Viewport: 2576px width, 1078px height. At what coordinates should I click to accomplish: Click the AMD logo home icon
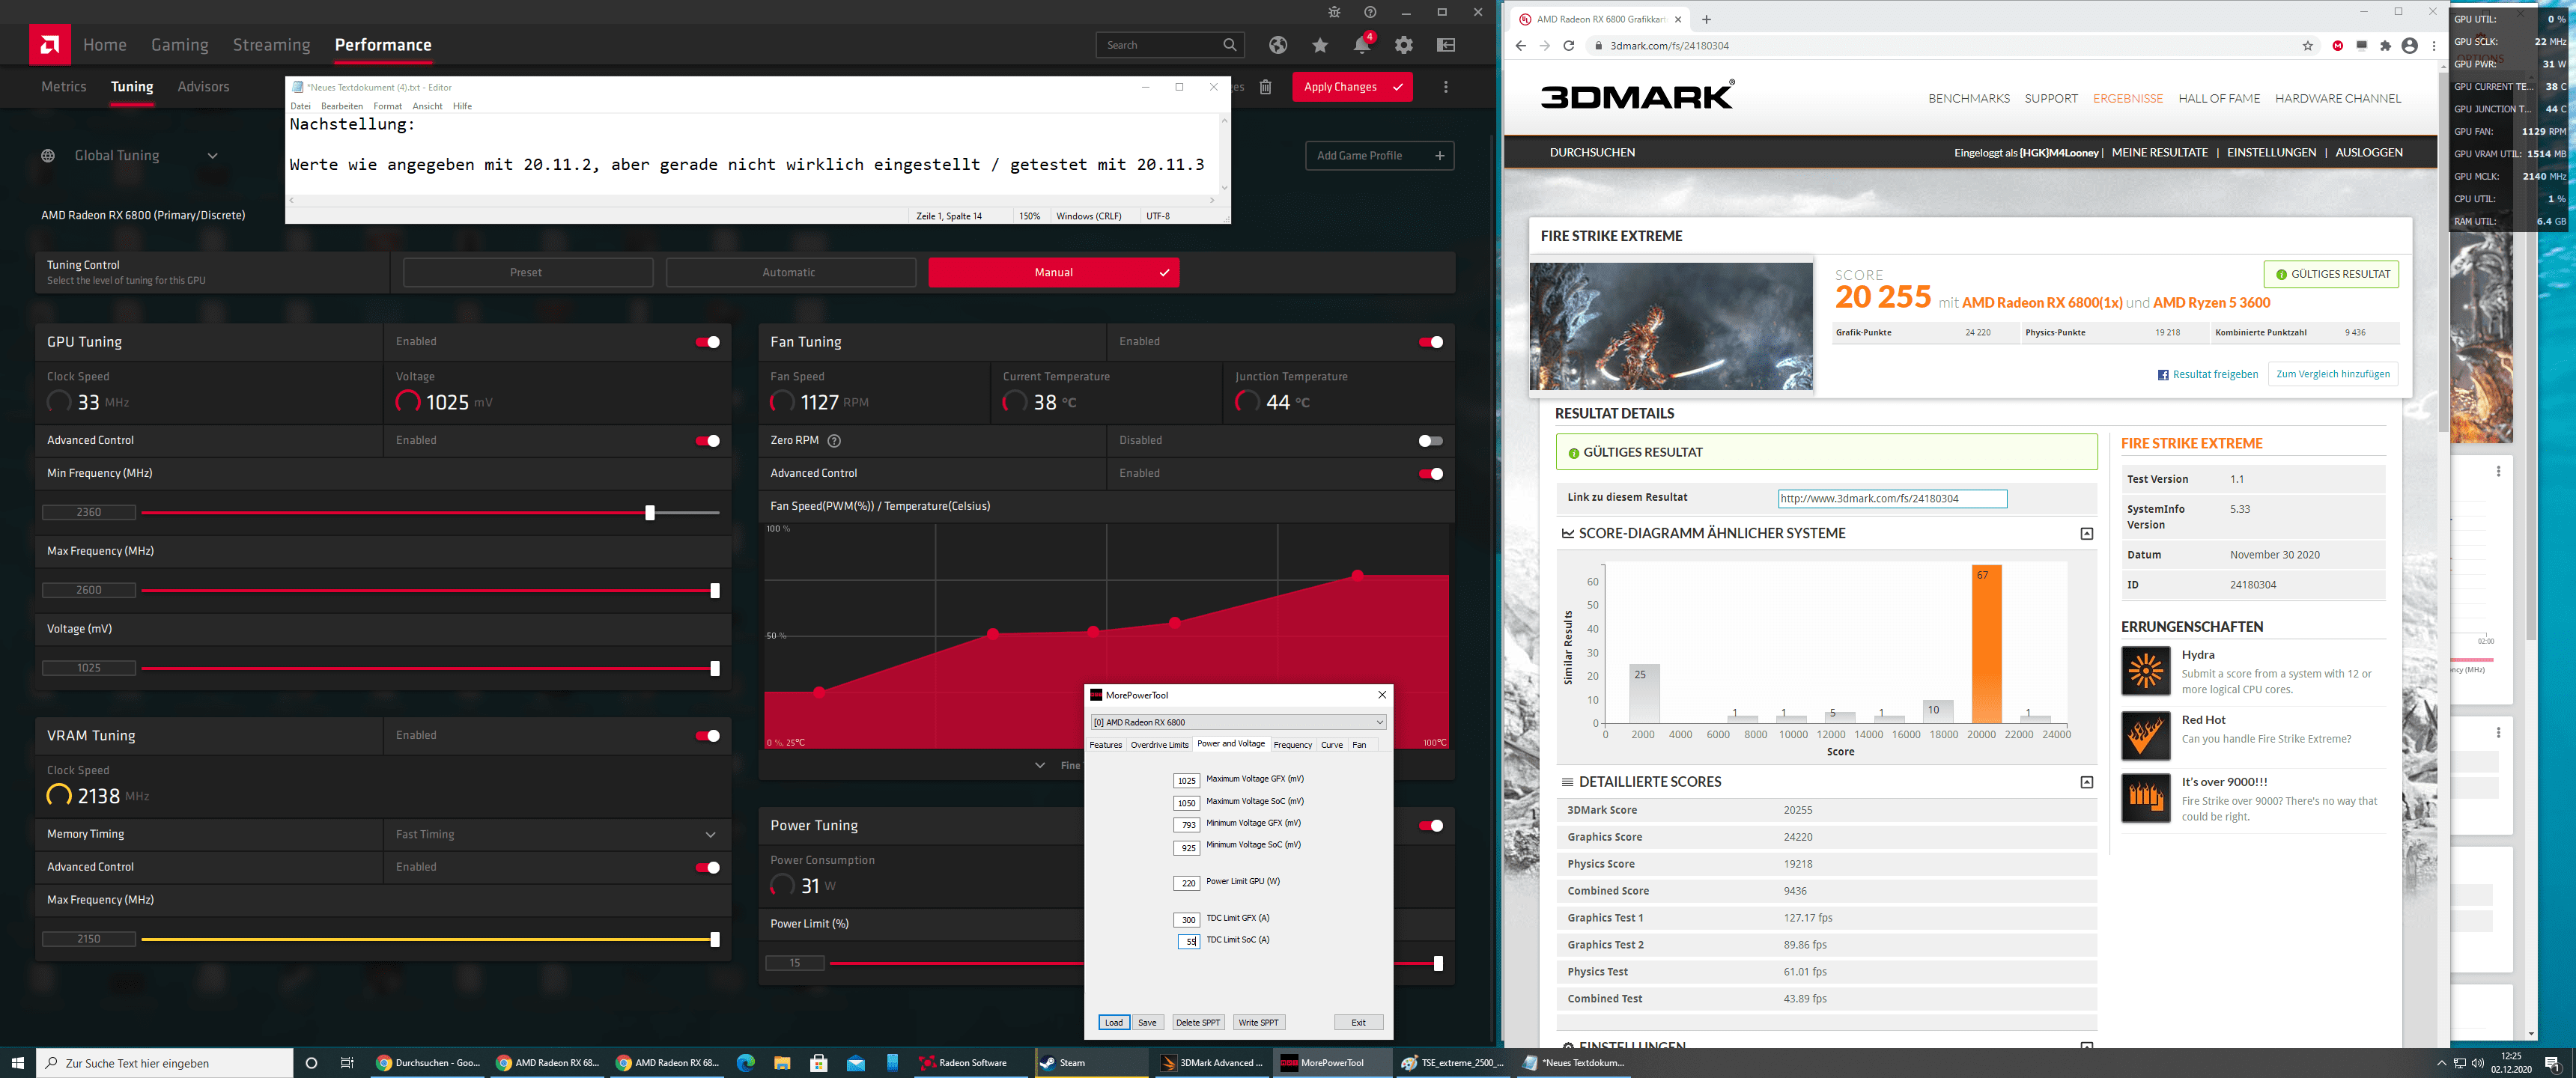click(50, 44)
